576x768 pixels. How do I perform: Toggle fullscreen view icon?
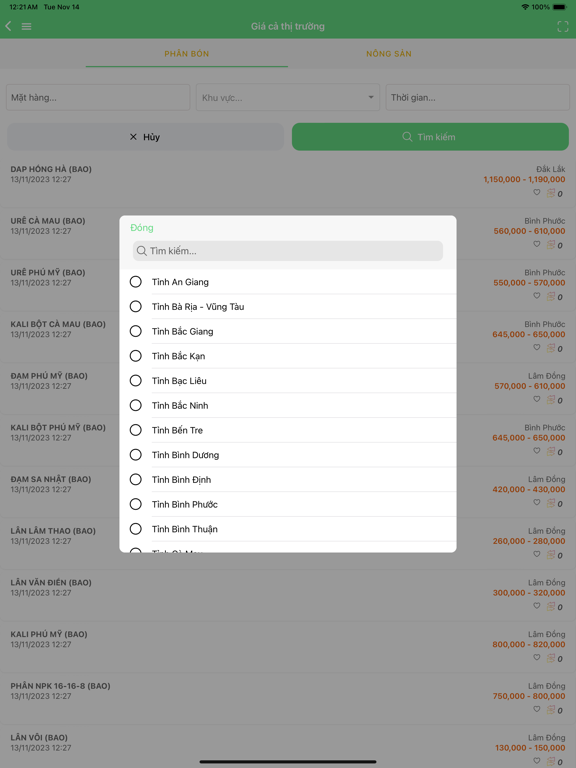point(563,26)
